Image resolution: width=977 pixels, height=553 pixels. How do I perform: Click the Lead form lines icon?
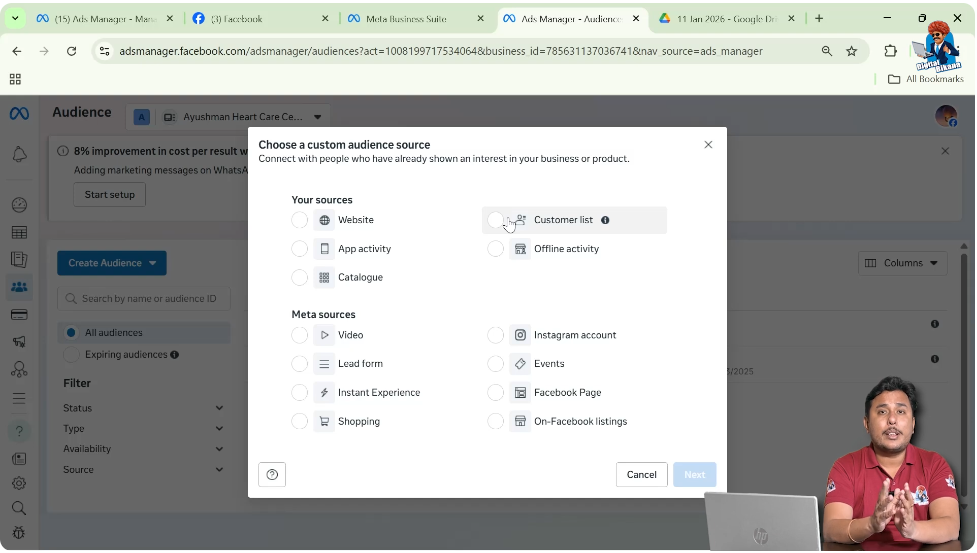point(324,364)
